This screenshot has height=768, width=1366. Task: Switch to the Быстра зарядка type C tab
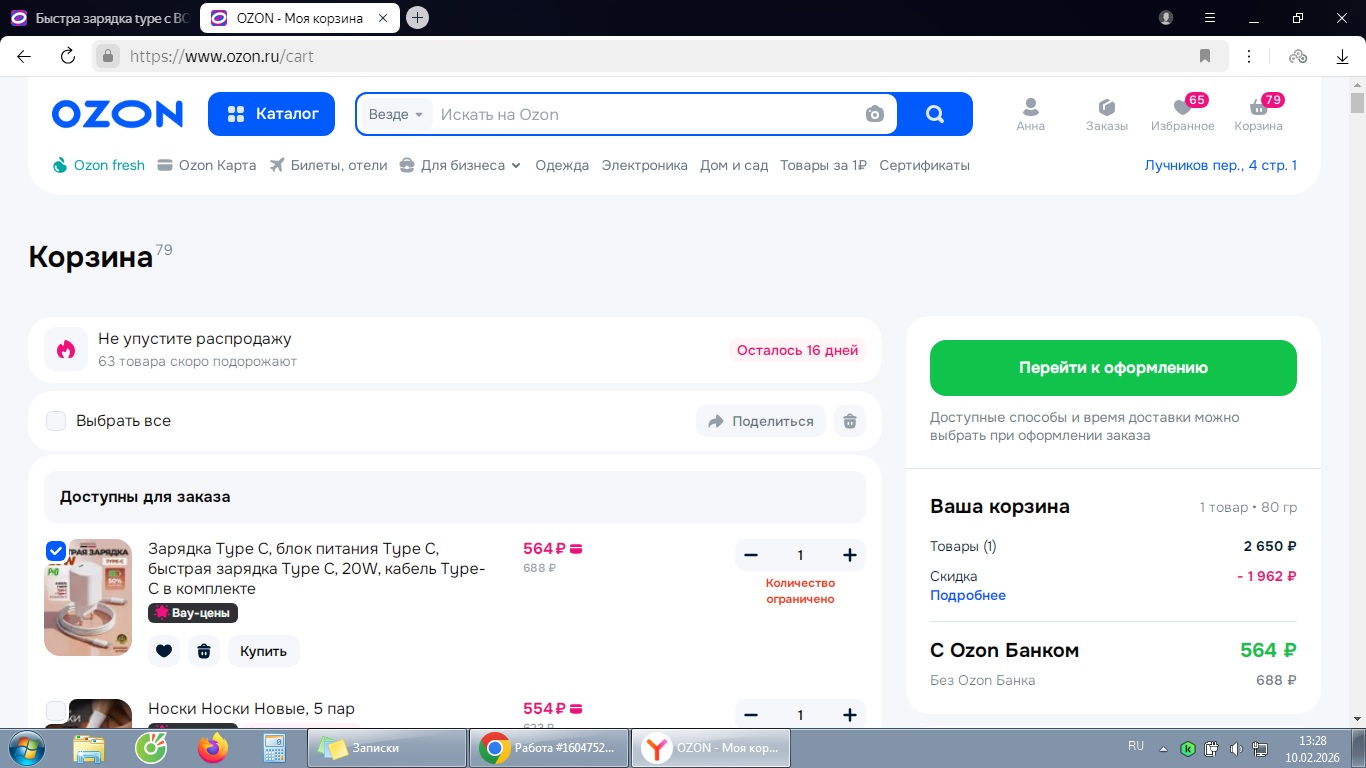(x=98, y=18)
